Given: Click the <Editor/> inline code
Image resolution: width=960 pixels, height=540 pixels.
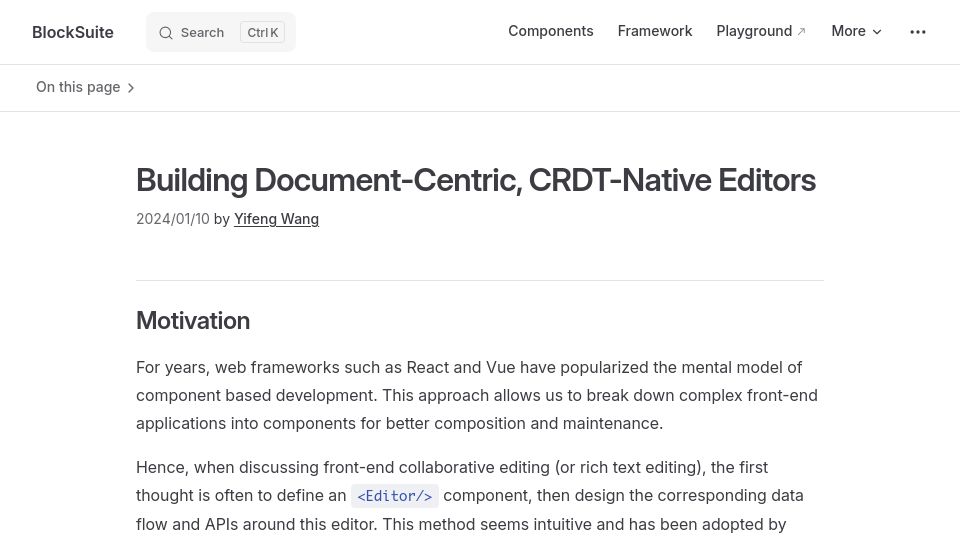Looking at the screenshot, I should [x=394, y=496].
